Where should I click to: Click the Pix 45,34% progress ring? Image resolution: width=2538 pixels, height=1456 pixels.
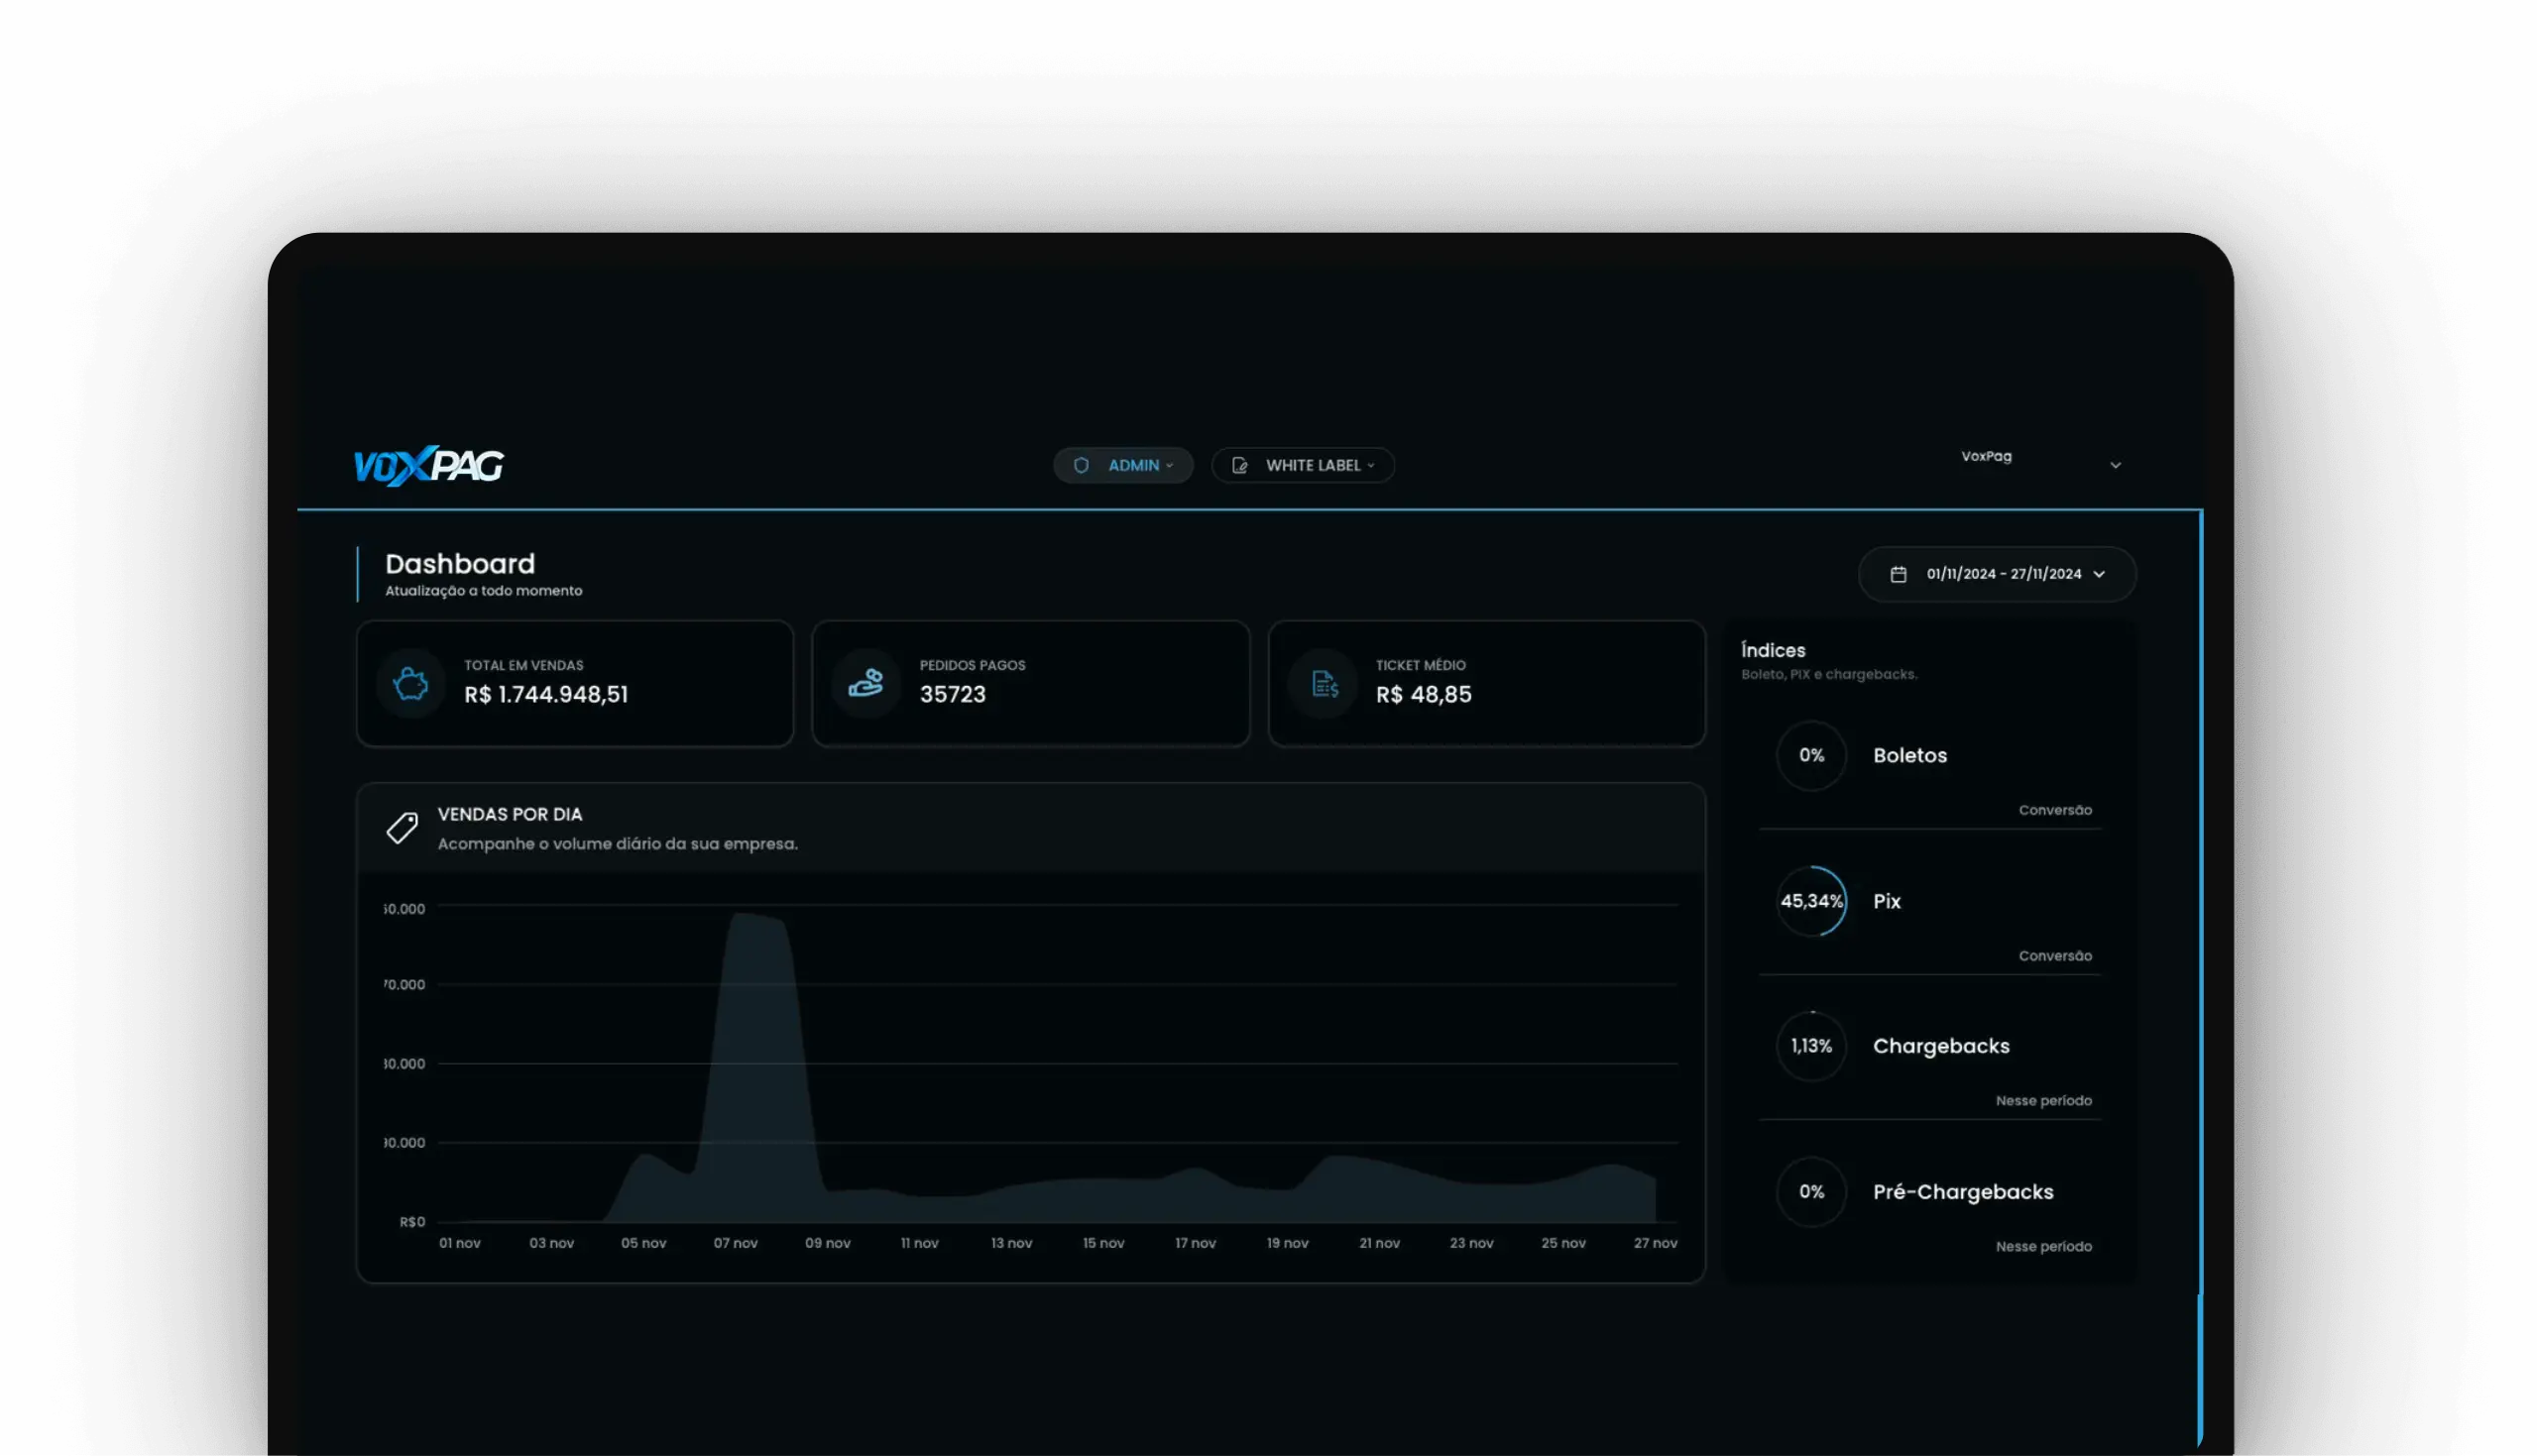click(x=1811, y=901)
